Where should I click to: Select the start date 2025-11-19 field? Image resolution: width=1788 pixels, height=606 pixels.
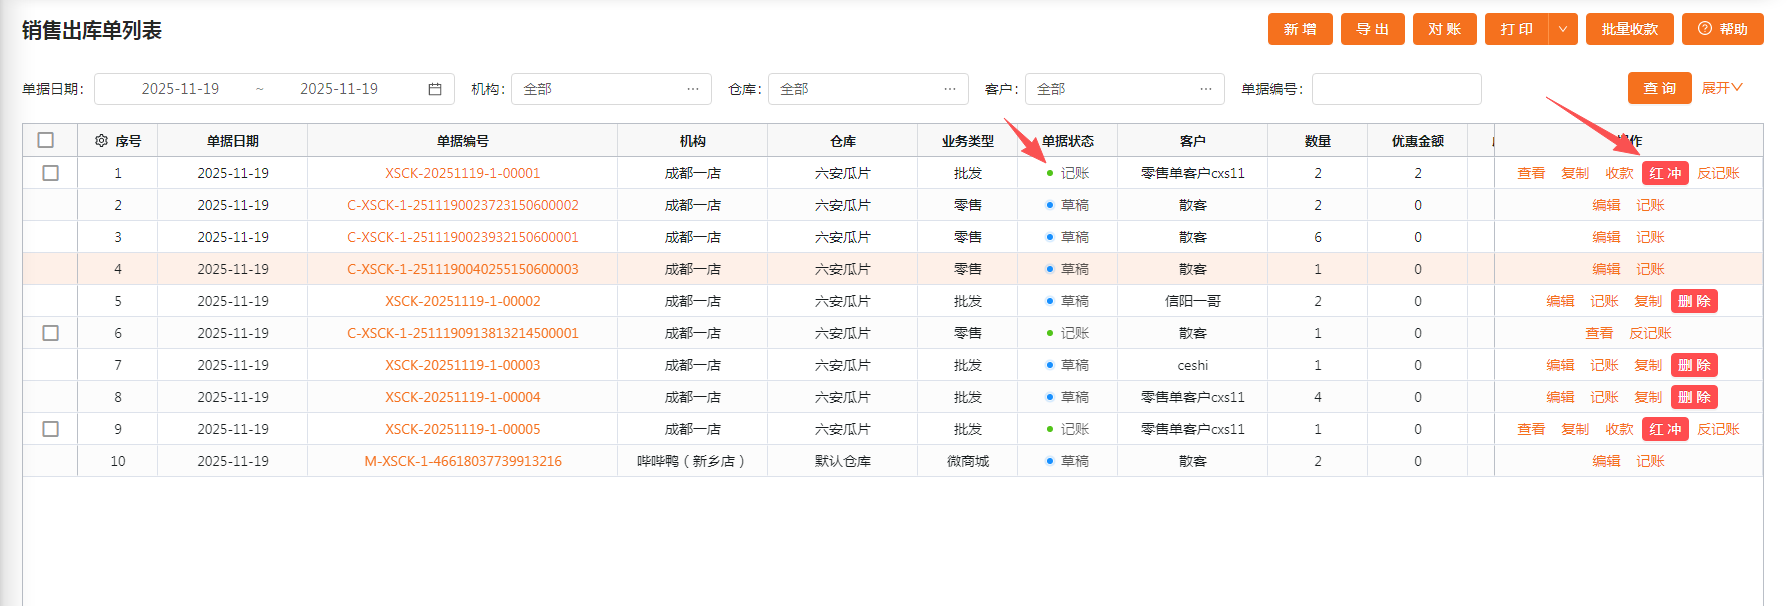[x=180, y=89]
